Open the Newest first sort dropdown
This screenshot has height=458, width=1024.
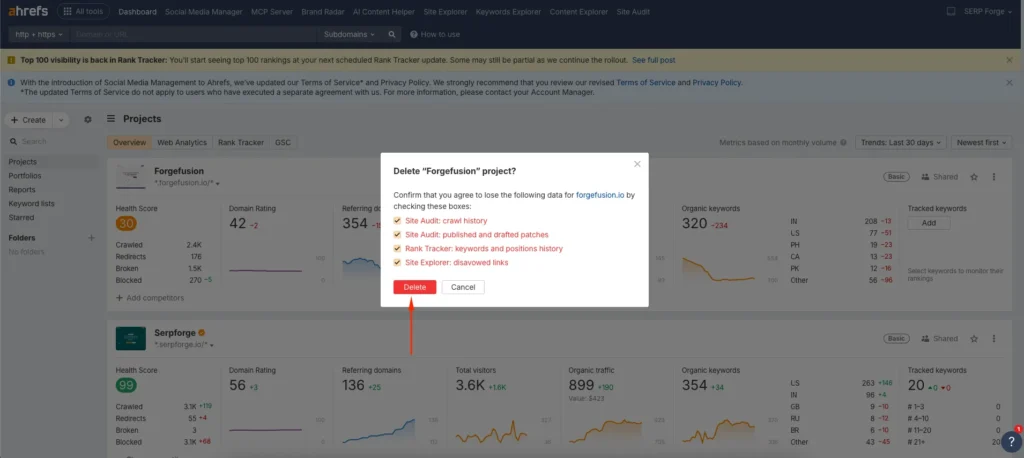point(982,142)
